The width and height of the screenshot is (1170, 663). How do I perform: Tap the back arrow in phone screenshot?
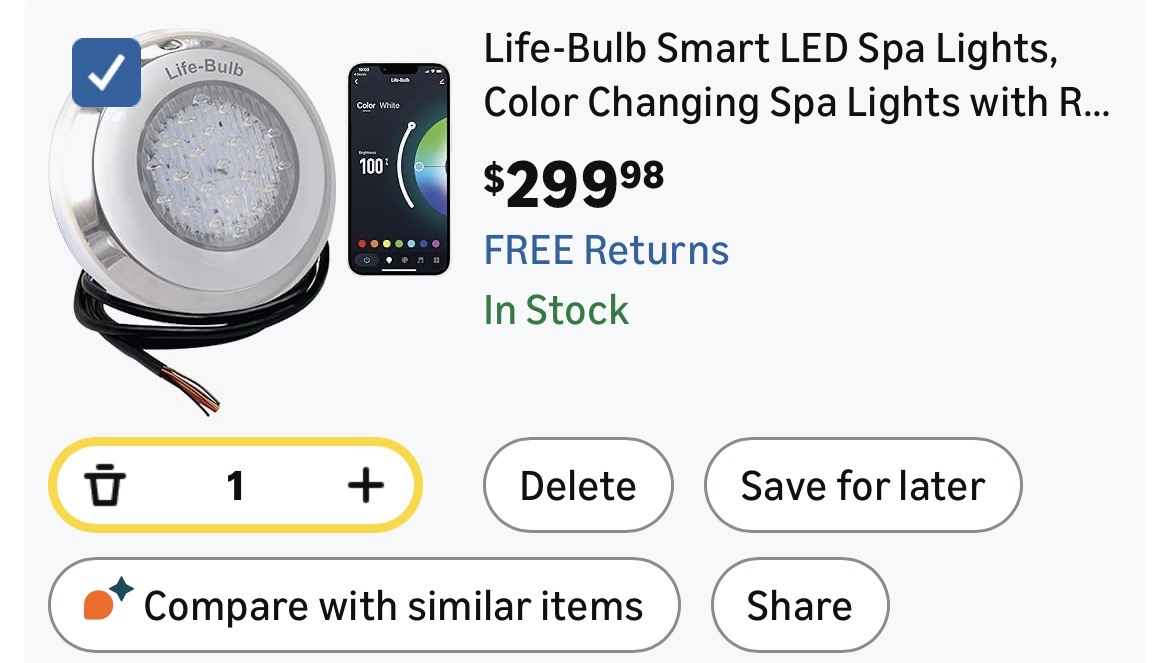point(359,80)
